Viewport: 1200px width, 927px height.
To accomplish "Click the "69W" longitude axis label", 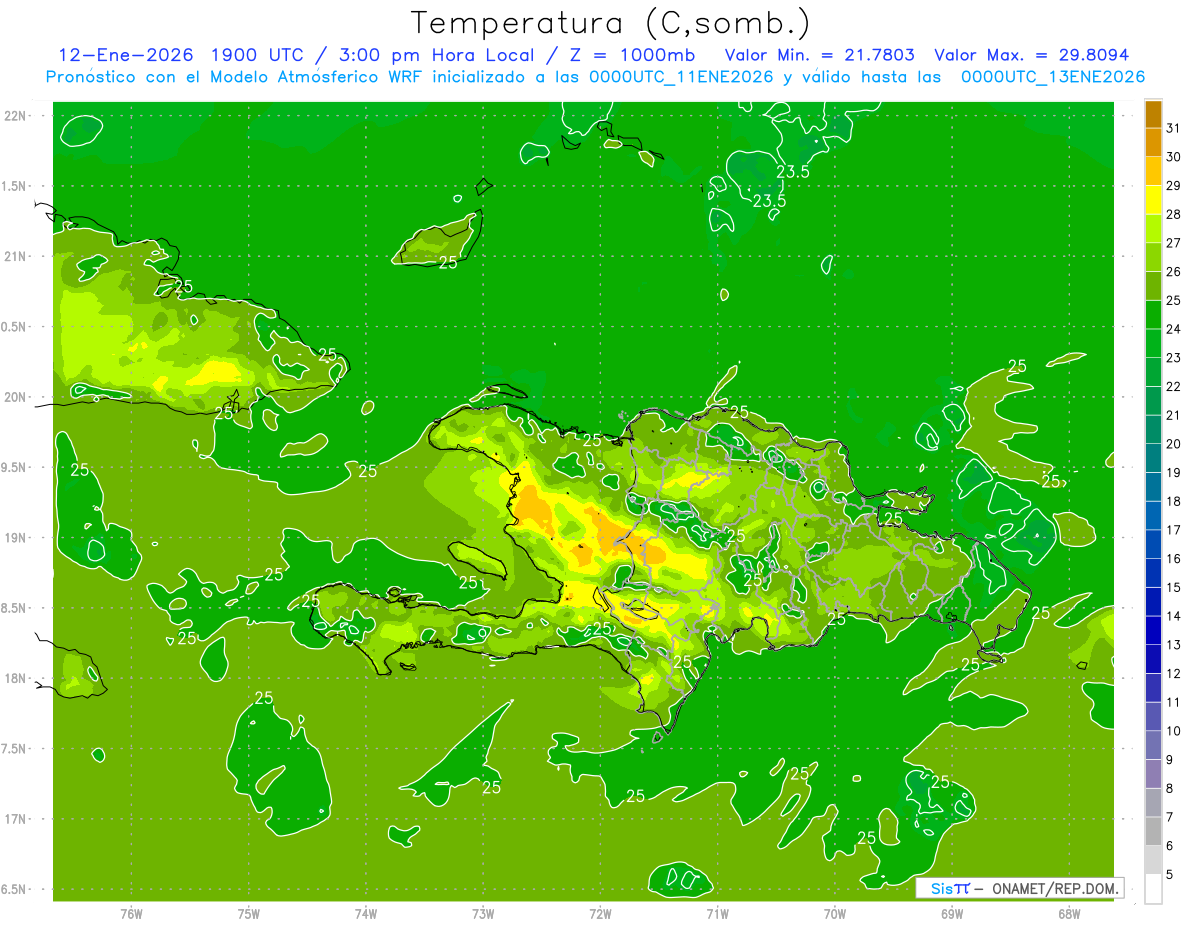I will (952, 913).
